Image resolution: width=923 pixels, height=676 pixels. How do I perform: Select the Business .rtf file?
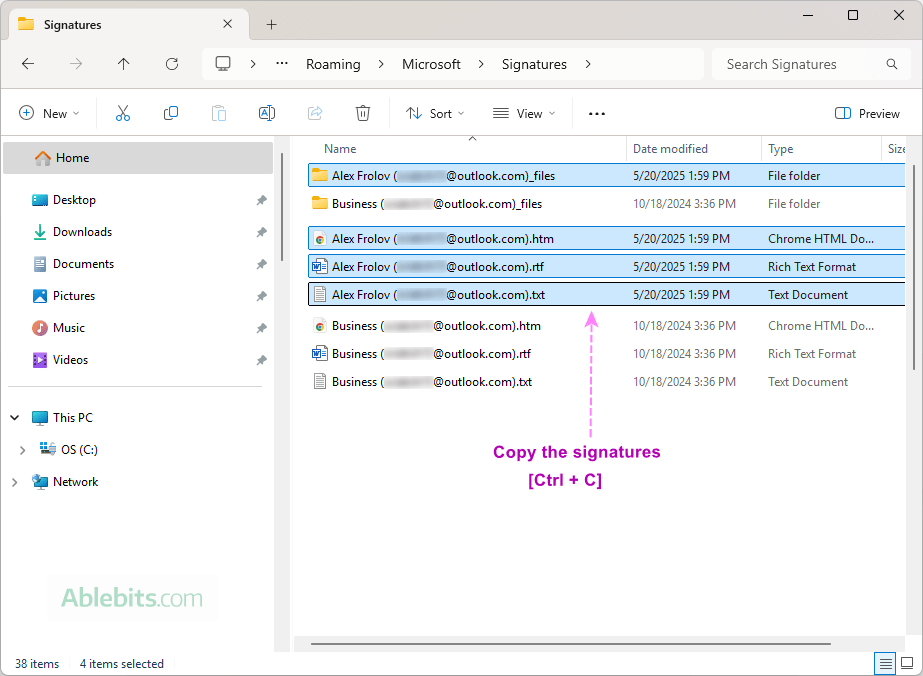point(606,354)
